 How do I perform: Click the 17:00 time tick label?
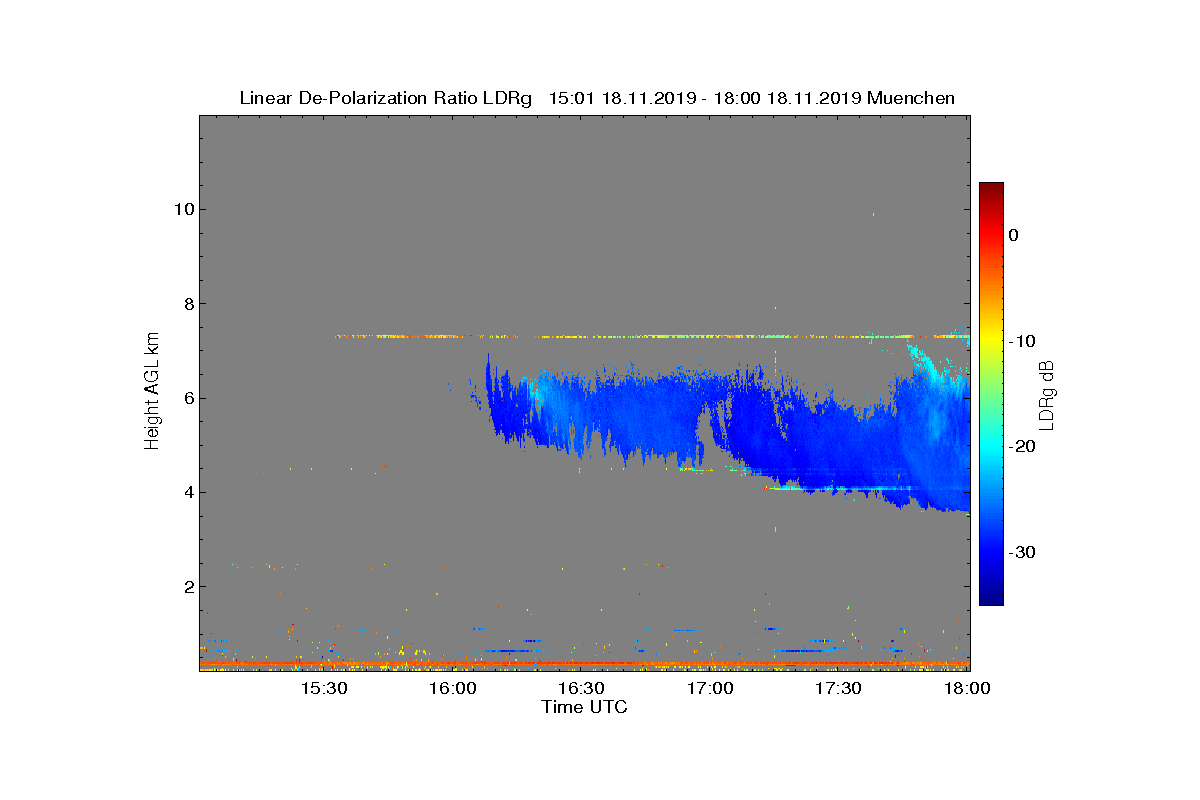(x=710, y=688)
